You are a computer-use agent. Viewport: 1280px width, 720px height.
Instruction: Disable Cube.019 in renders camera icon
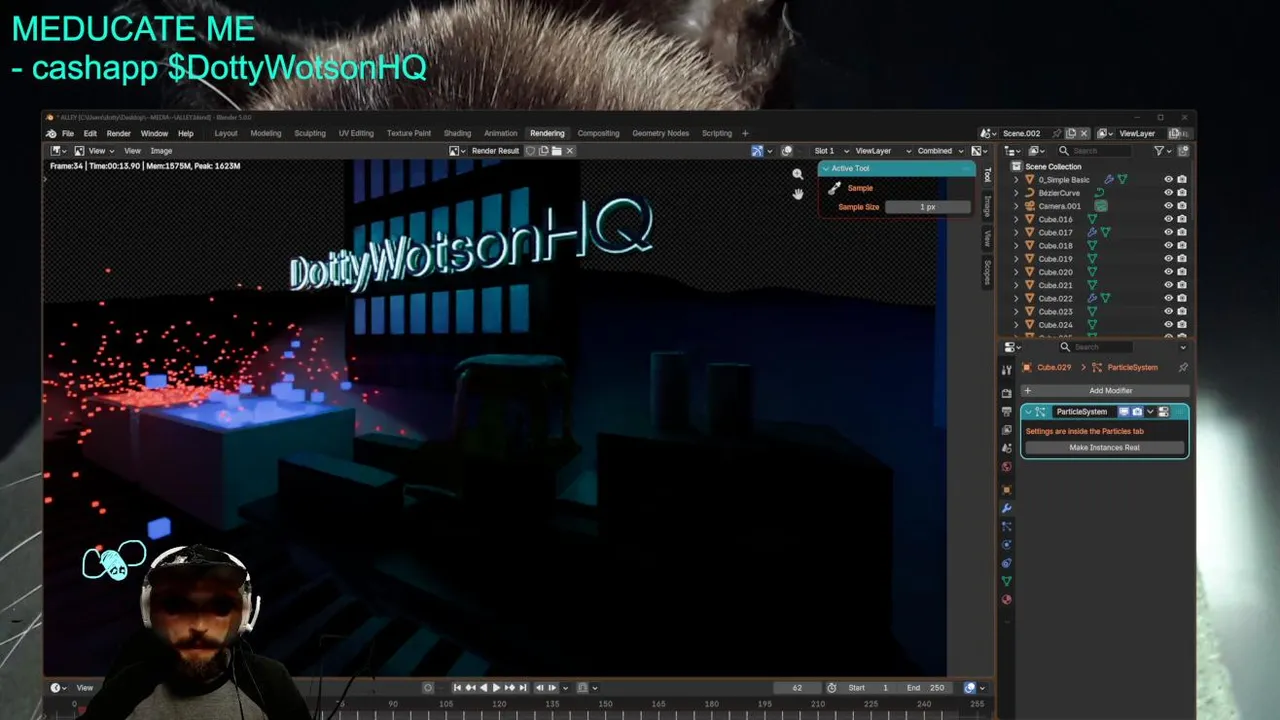tap(1182, 259)
